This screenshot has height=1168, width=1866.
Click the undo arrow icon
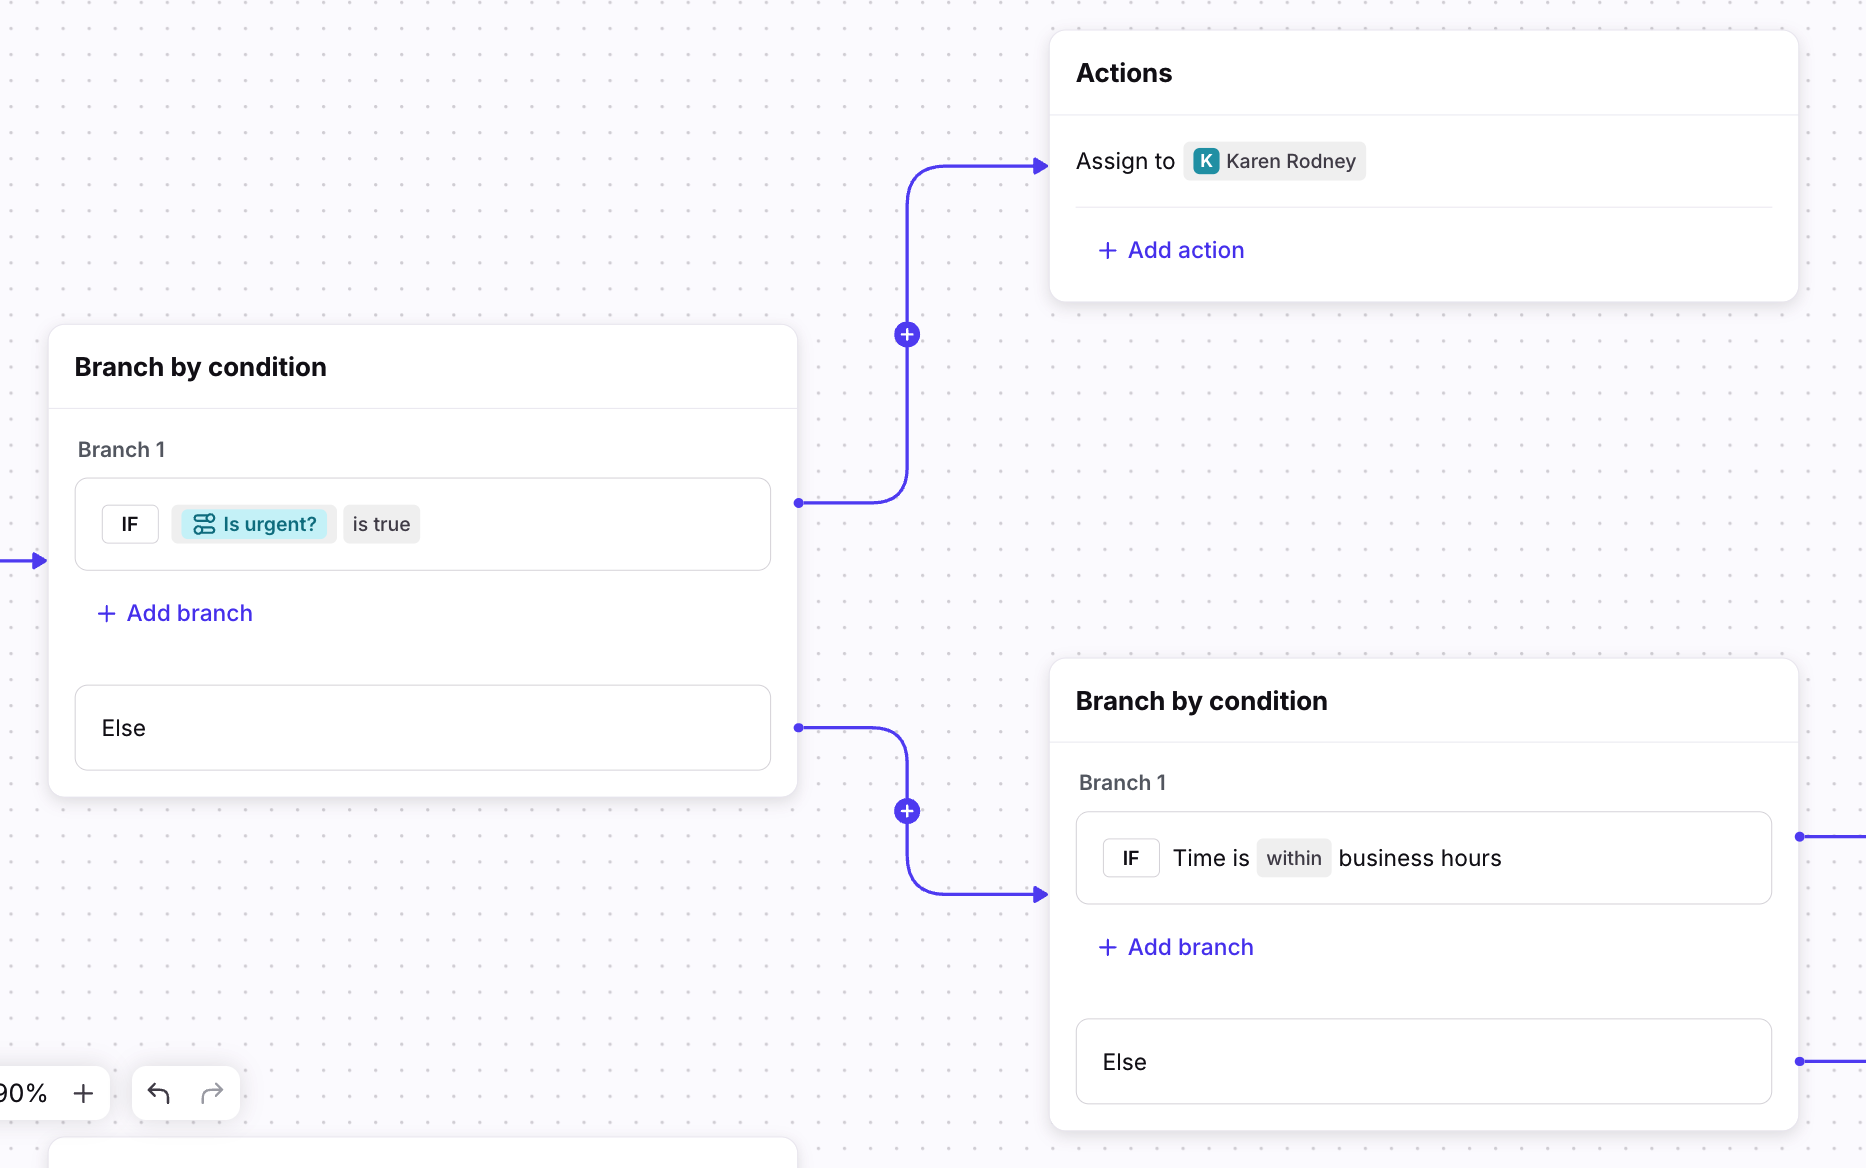coord(159,1093)
